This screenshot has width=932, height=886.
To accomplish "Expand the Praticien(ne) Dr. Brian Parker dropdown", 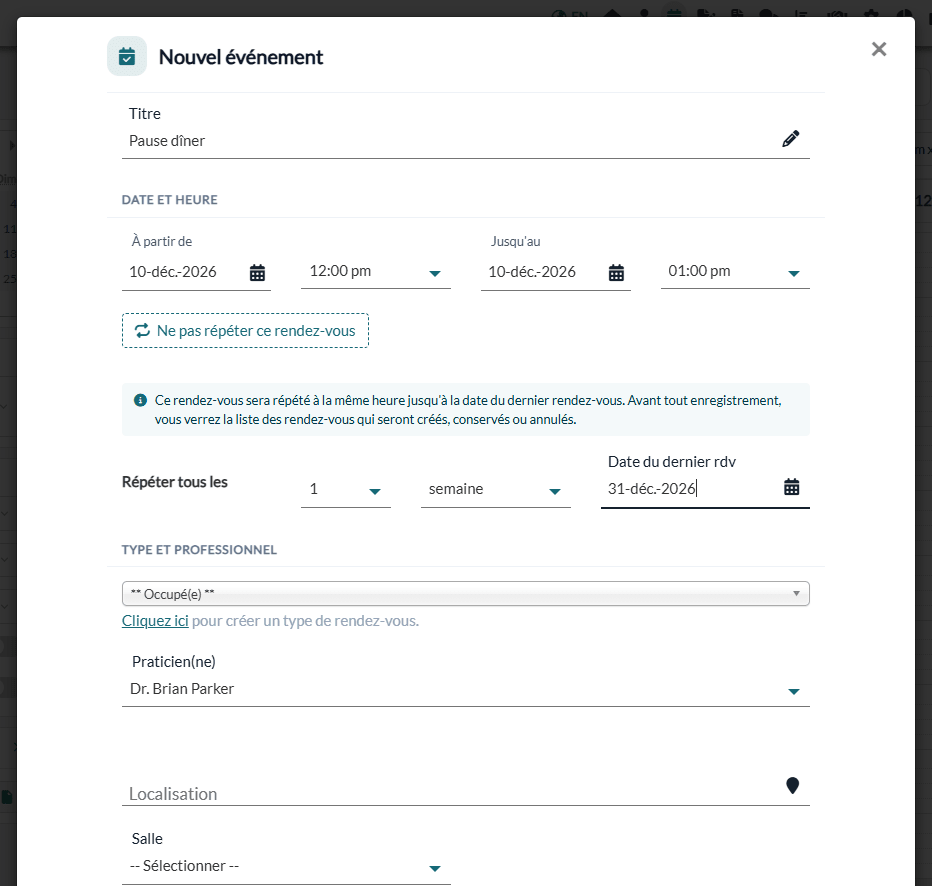I will click(x=465, y=689).
